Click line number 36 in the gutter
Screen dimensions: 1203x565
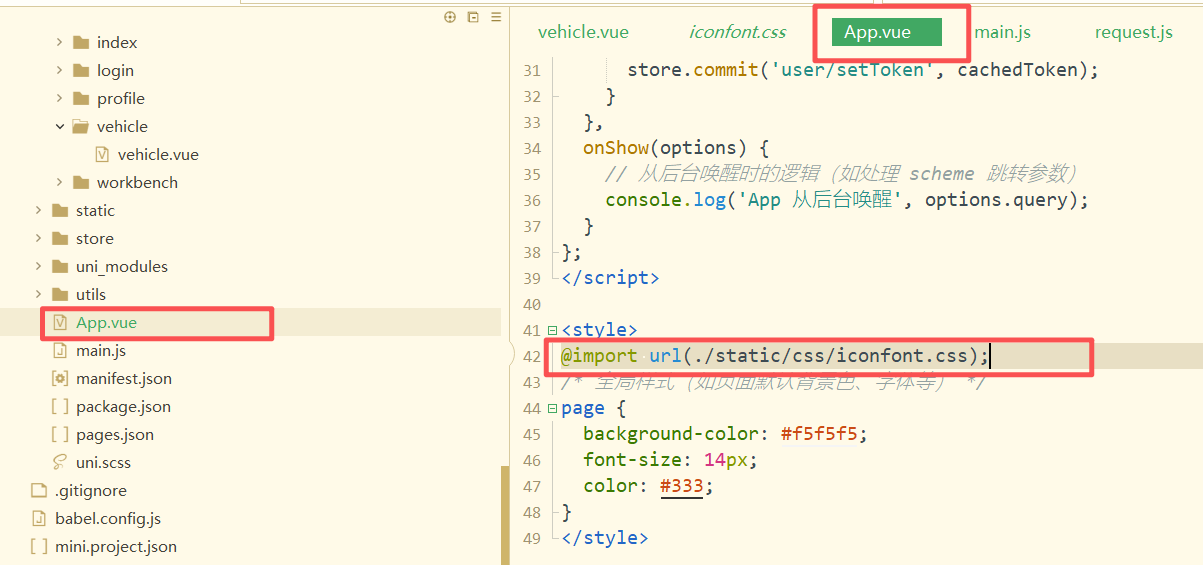pyautogui.click(x=531, y=201)
